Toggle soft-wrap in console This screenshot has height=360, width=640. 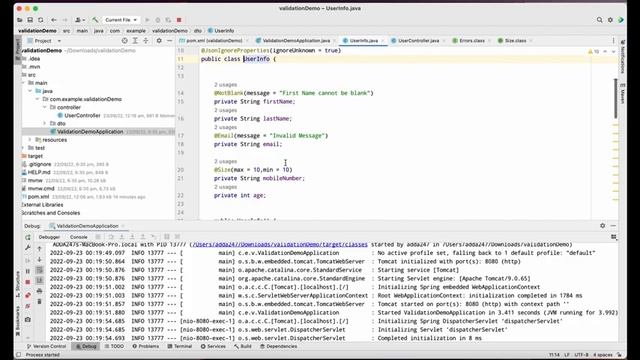coord(40,270)
